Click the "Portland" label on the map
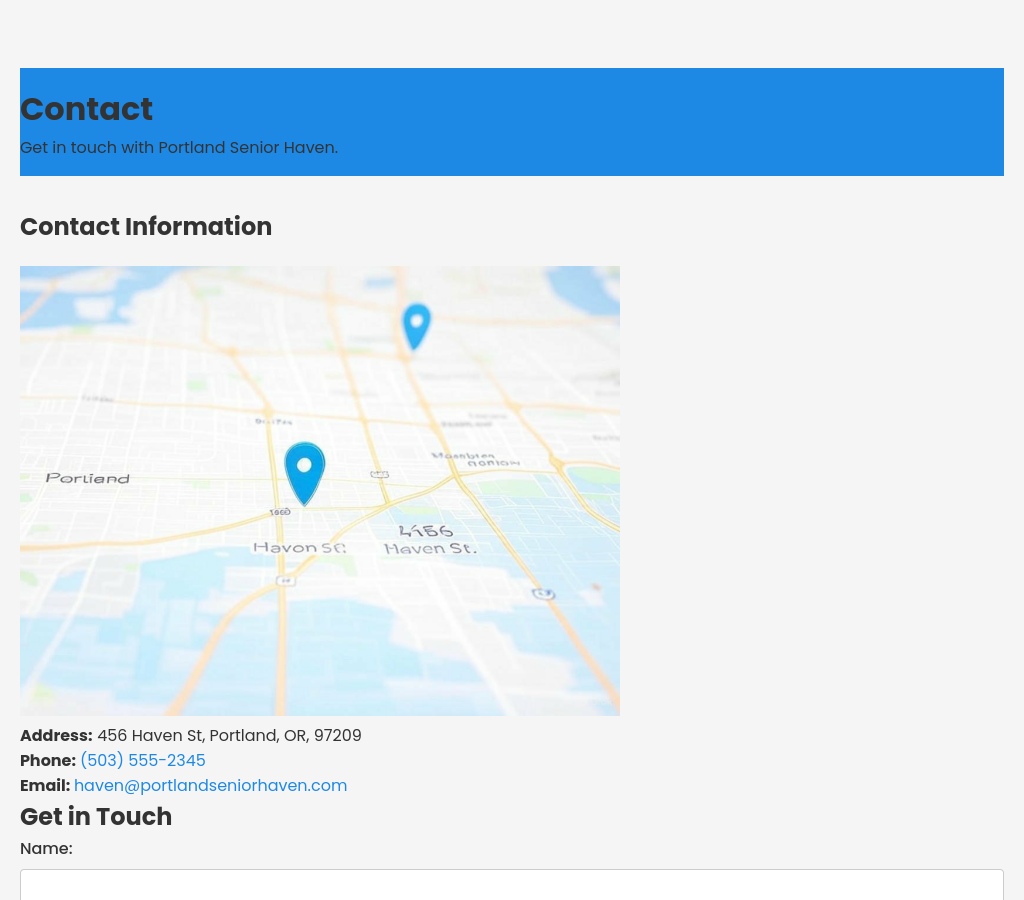 (88, 478)
